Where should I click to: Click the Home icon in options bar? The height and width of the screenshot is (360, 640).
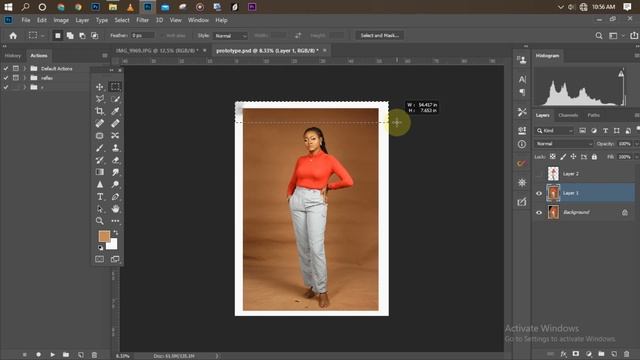pyautogui.click(x=13, y=36)
